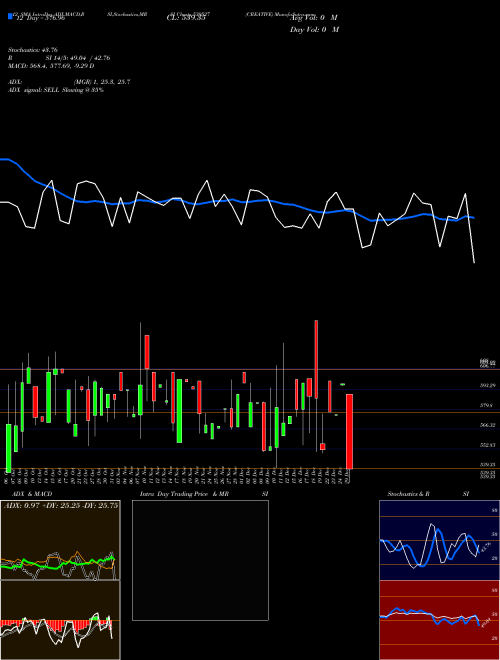The height and width of the screenshot is (660, 500).
Task: Select the '(MGR) 1, 25.3, 25.7' ADX values
Action: coord(101,82)
